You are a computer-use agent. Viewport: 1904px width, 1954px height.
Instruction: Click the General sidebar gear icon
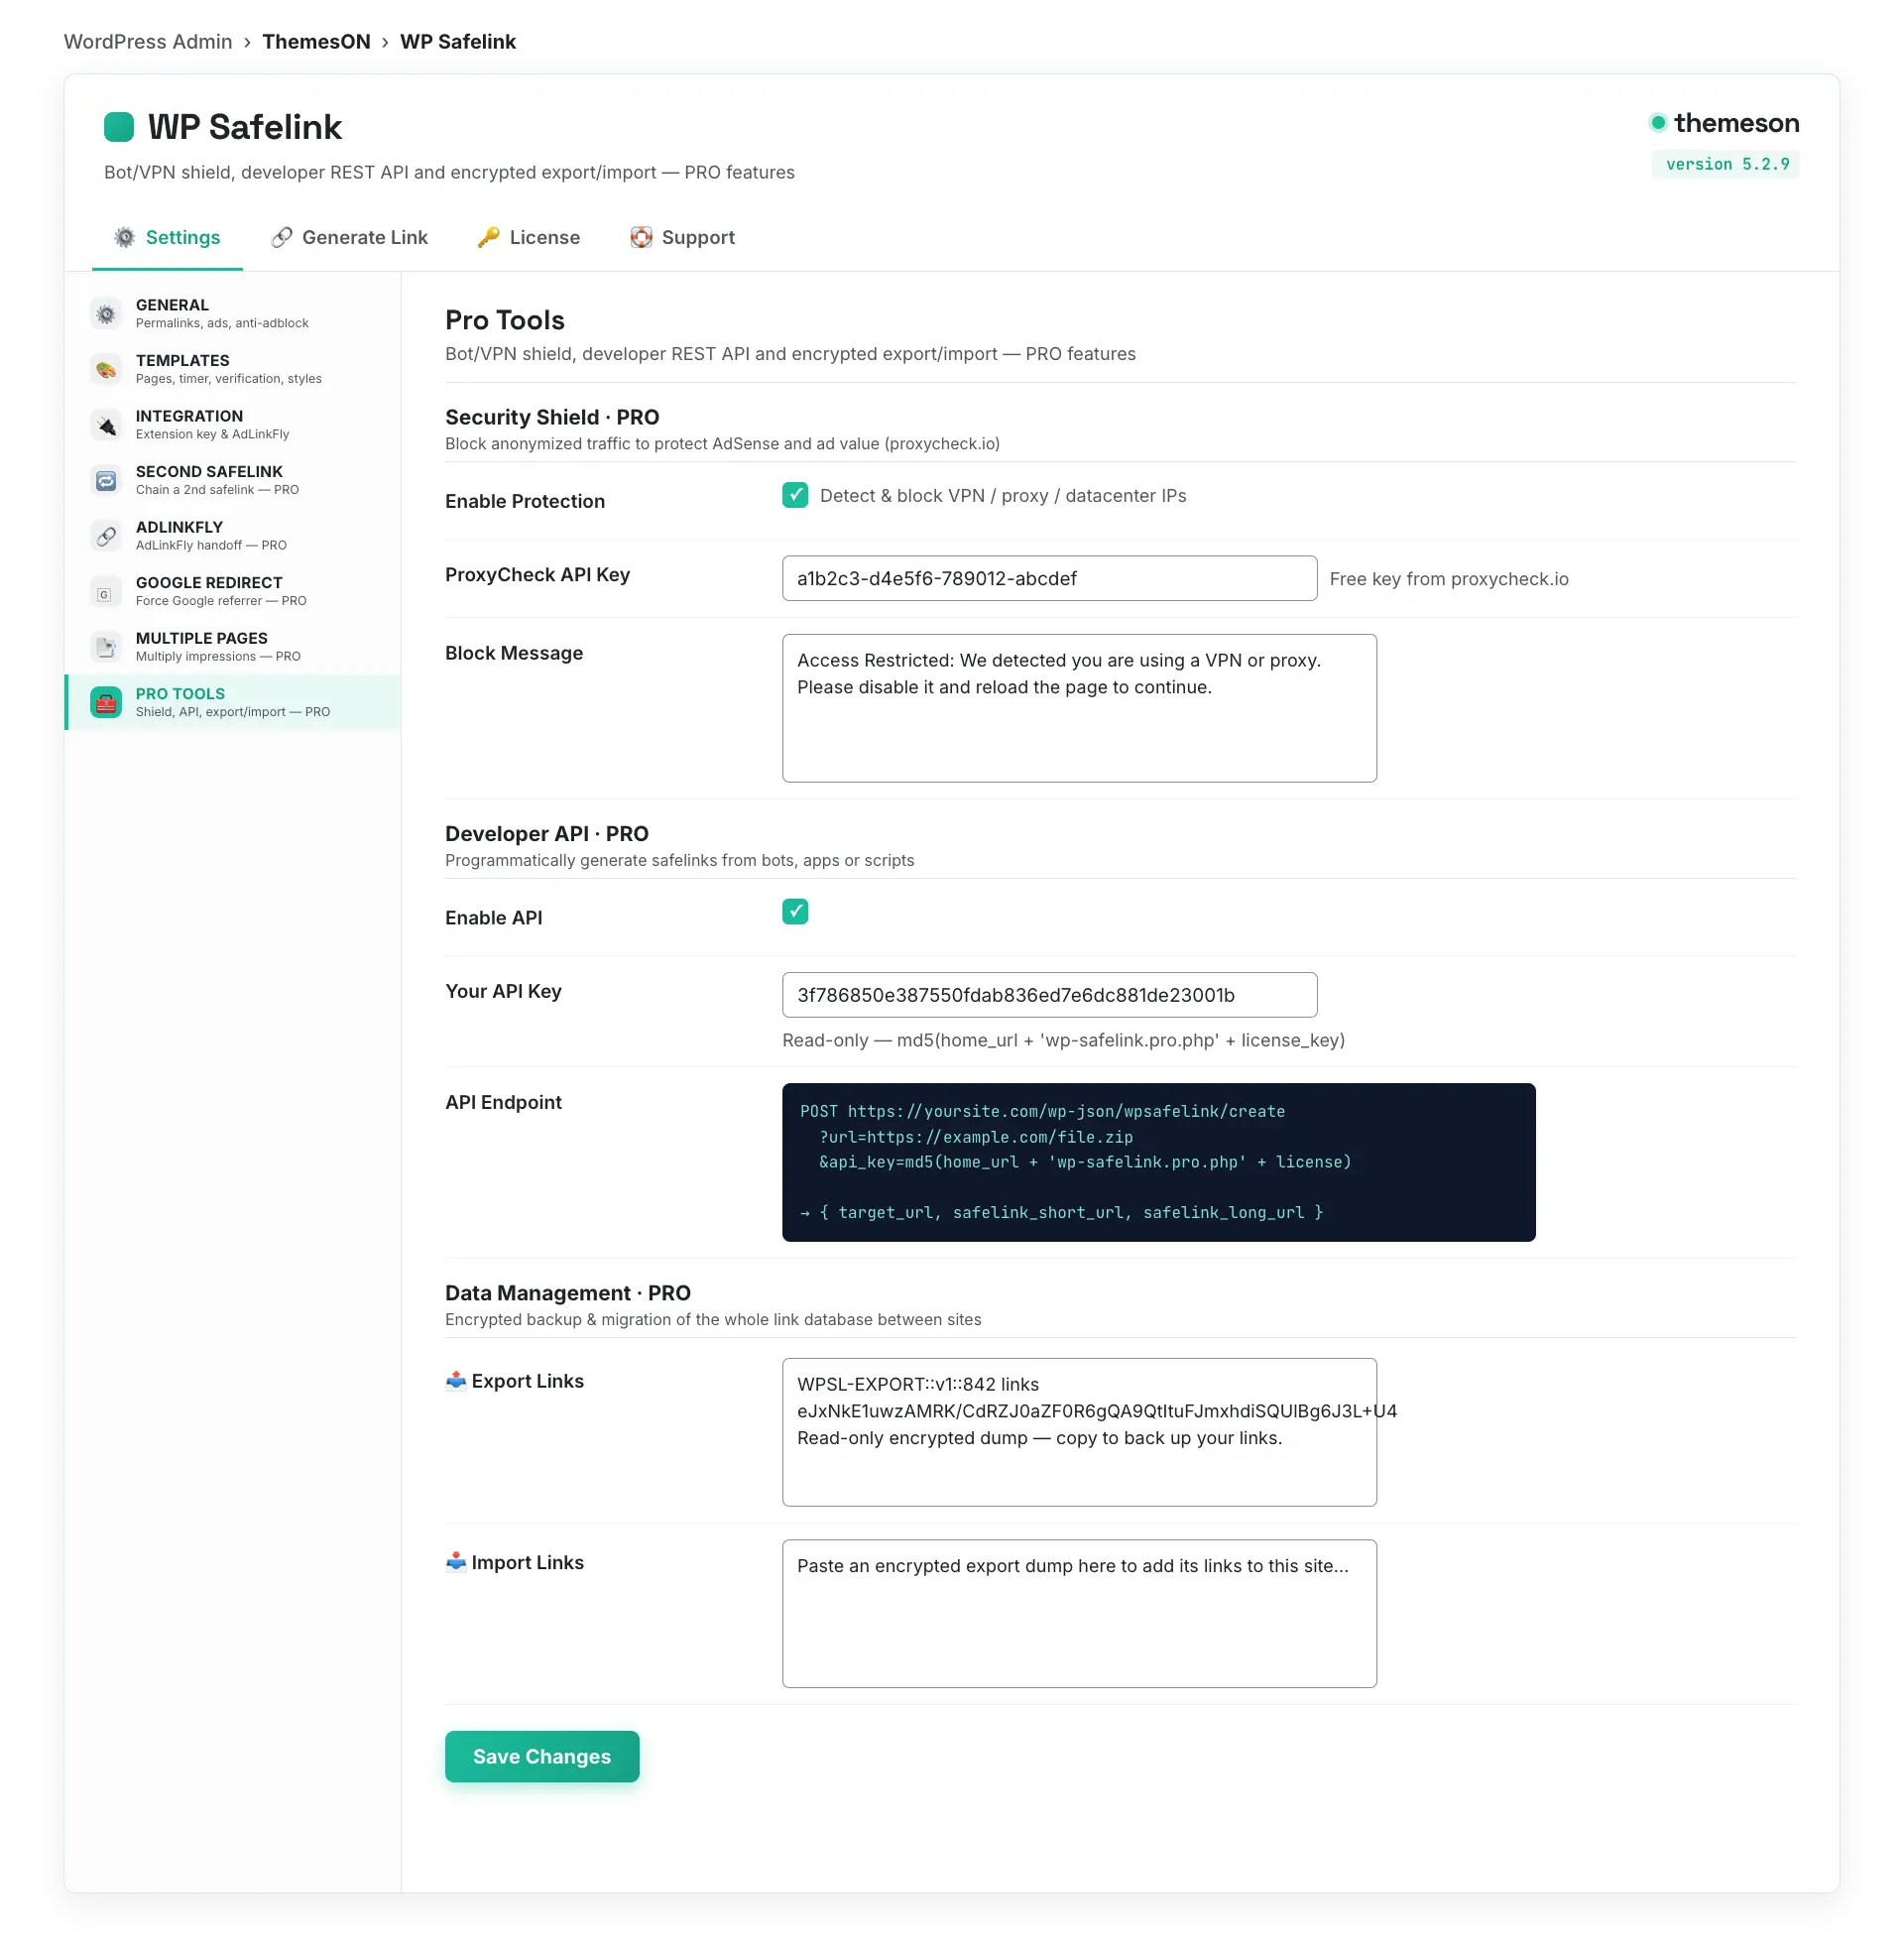click(106, 313)
